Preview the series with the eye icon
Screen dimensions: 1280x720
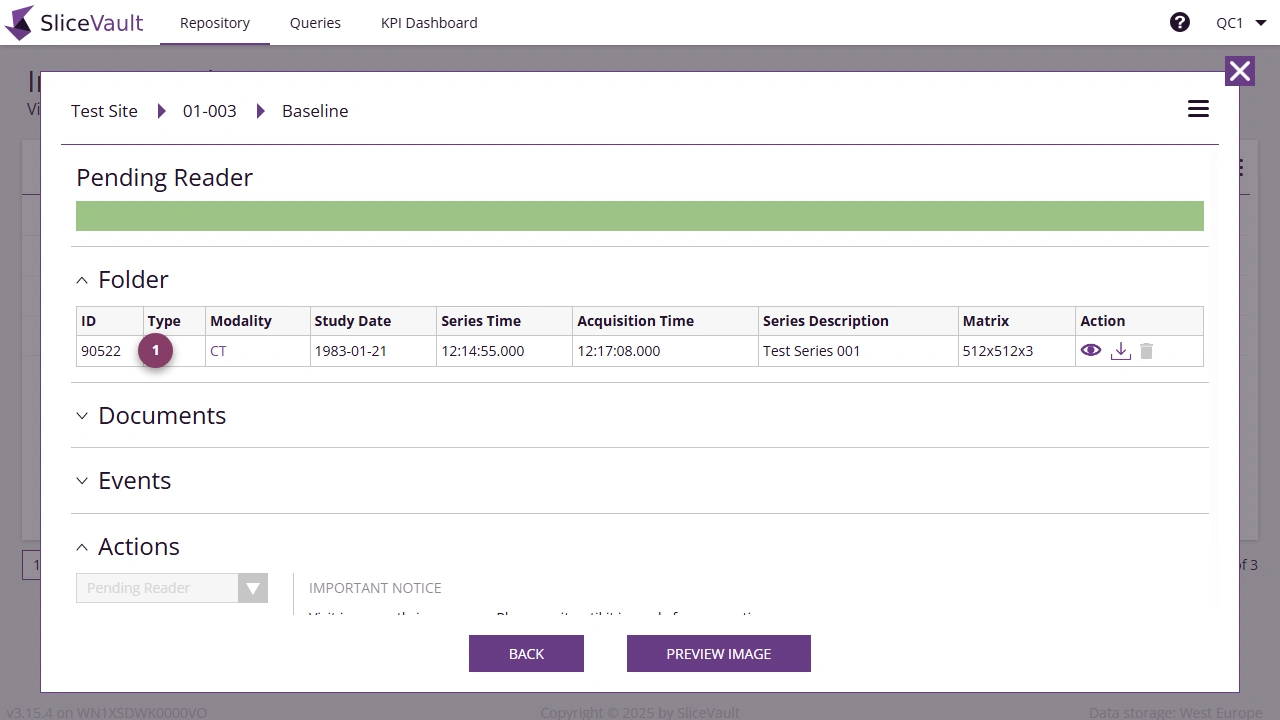[1091, 351]
